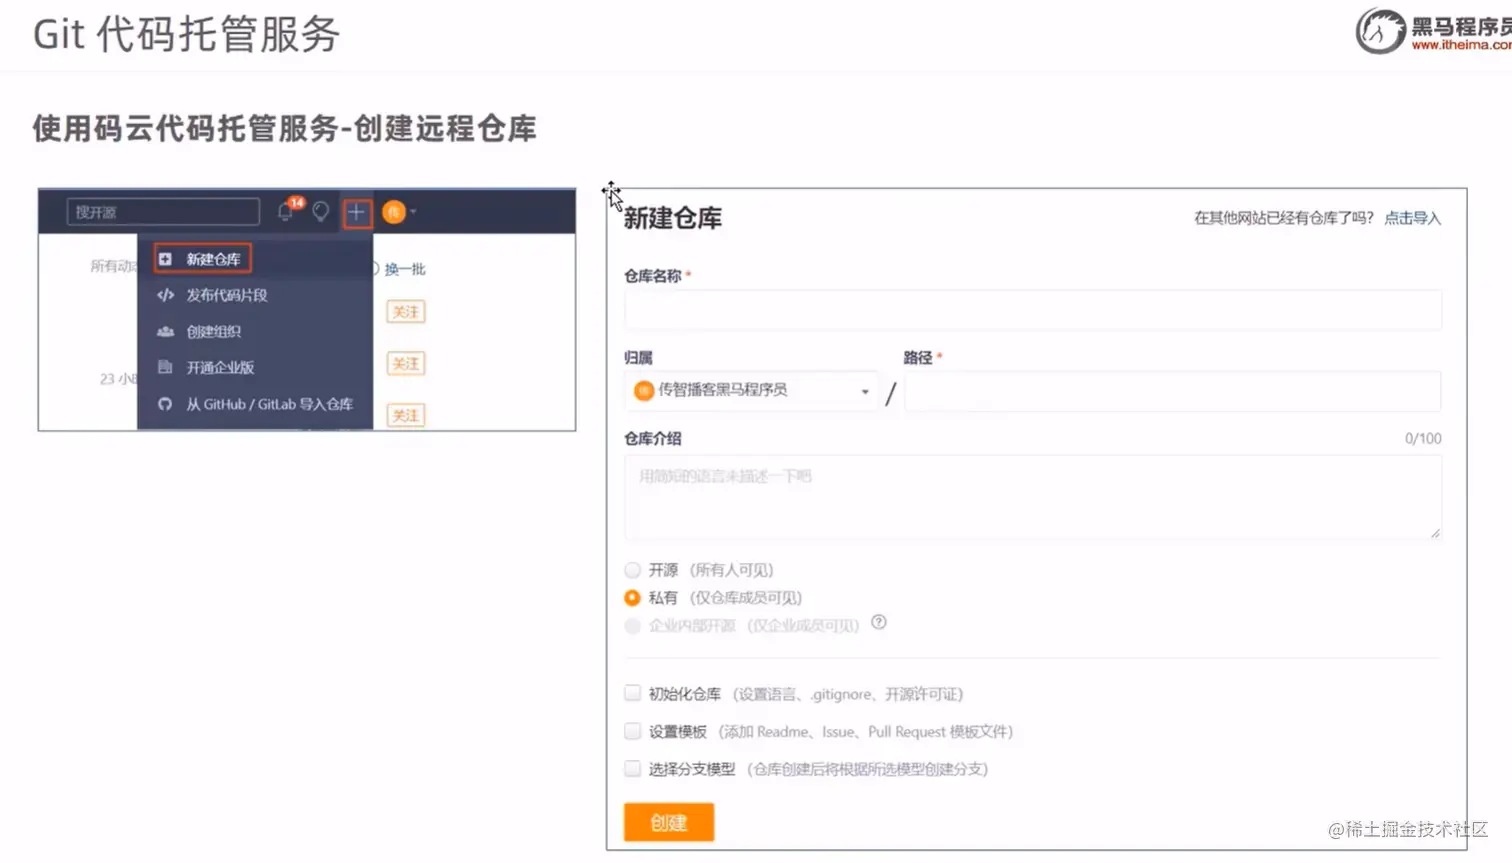The image size is (1512, 863).
Task: Click the document icon beside 开通企业版
Action: click(165, 366)
